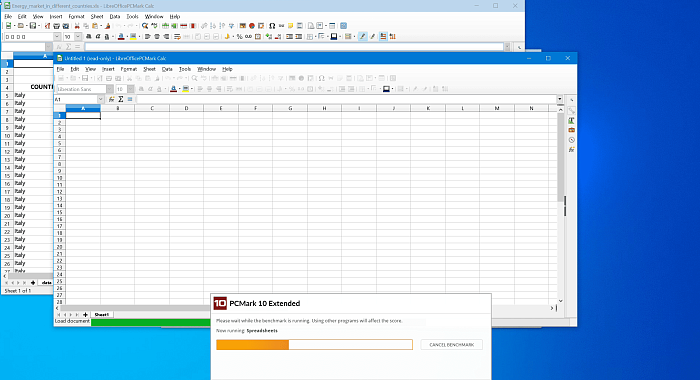Toggle Italic in Energy_market window toolbar
The image size is (700, 380).
point(98,37)
